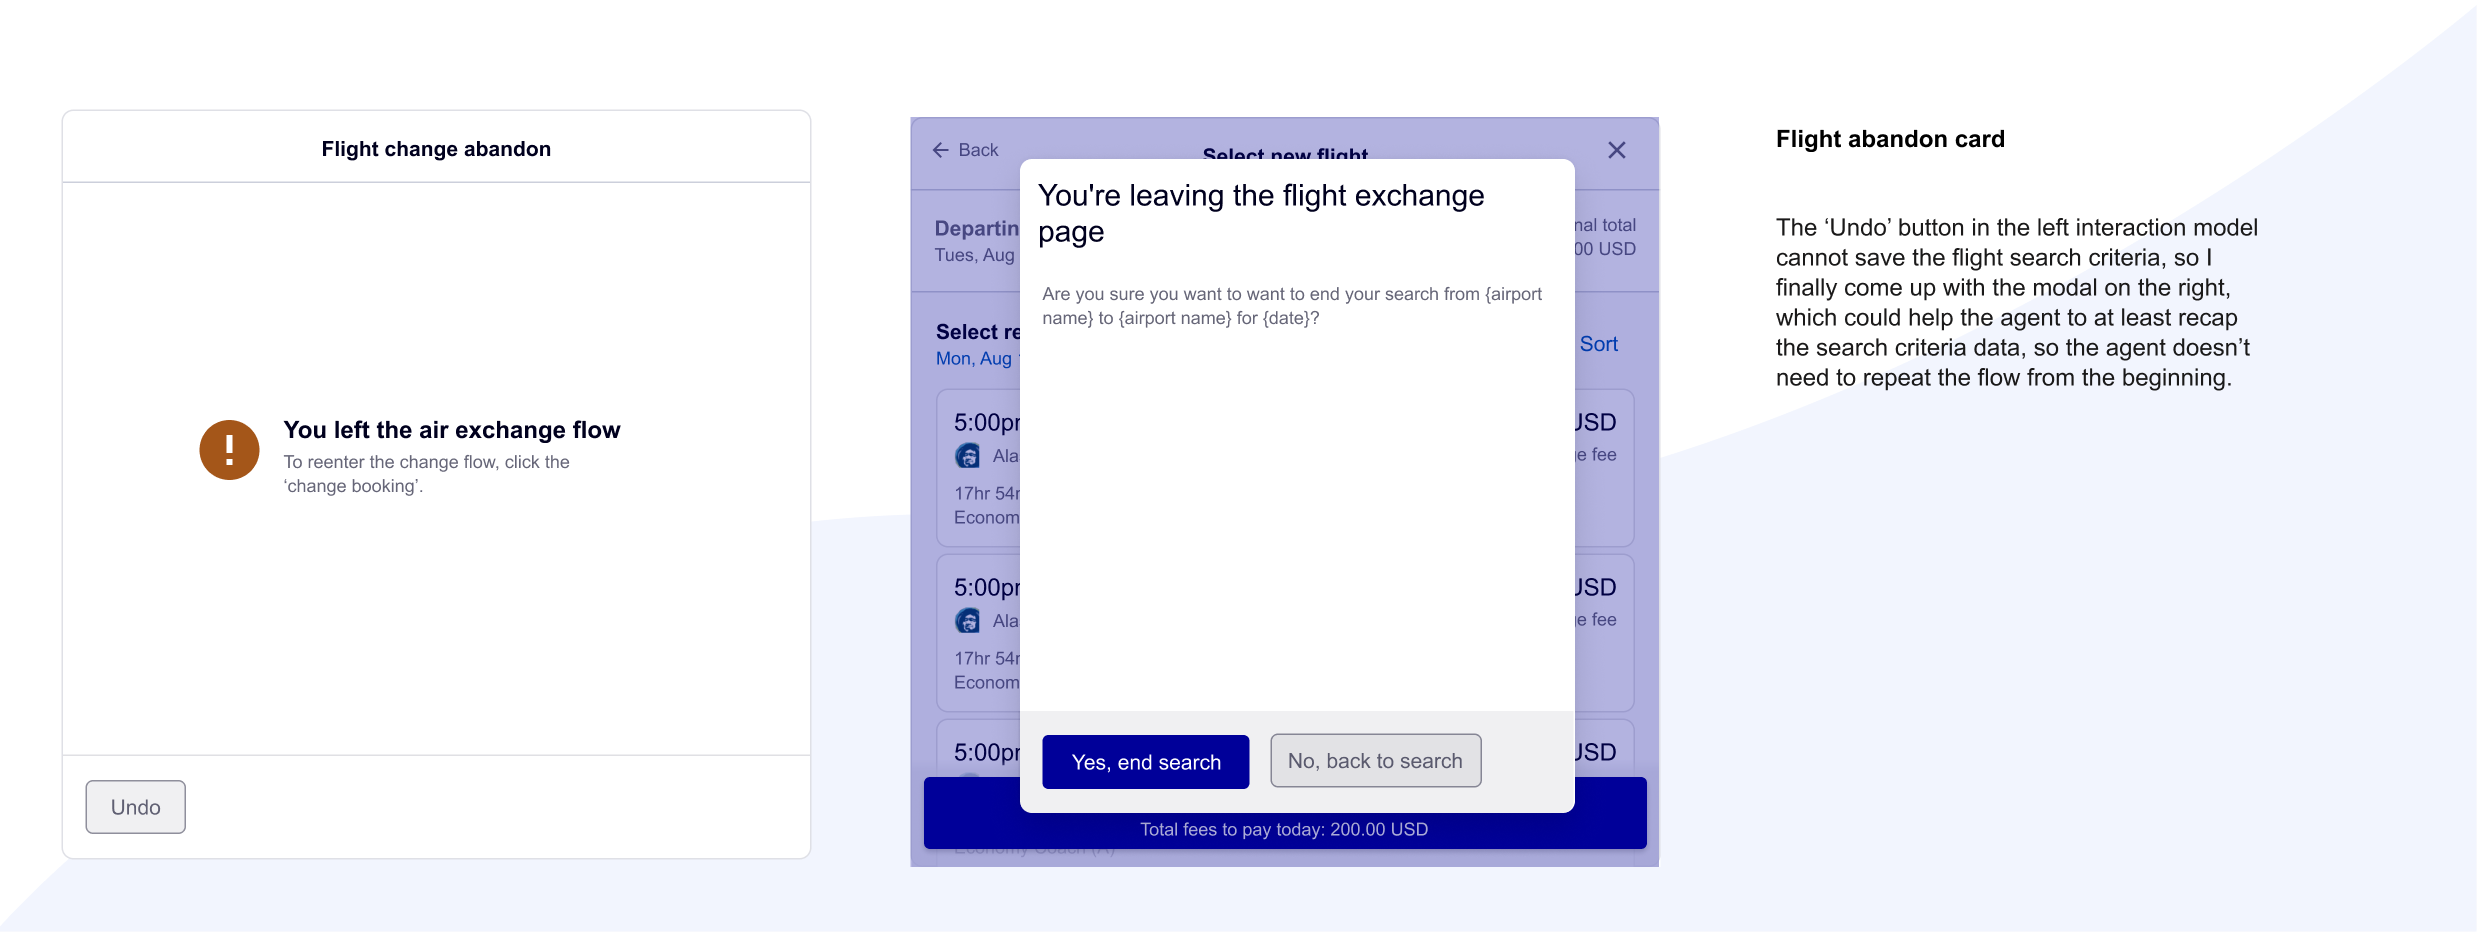Click the Flight abandon card heading
The height and width of the screenshot is (932, 2477).
[1890, 139]
